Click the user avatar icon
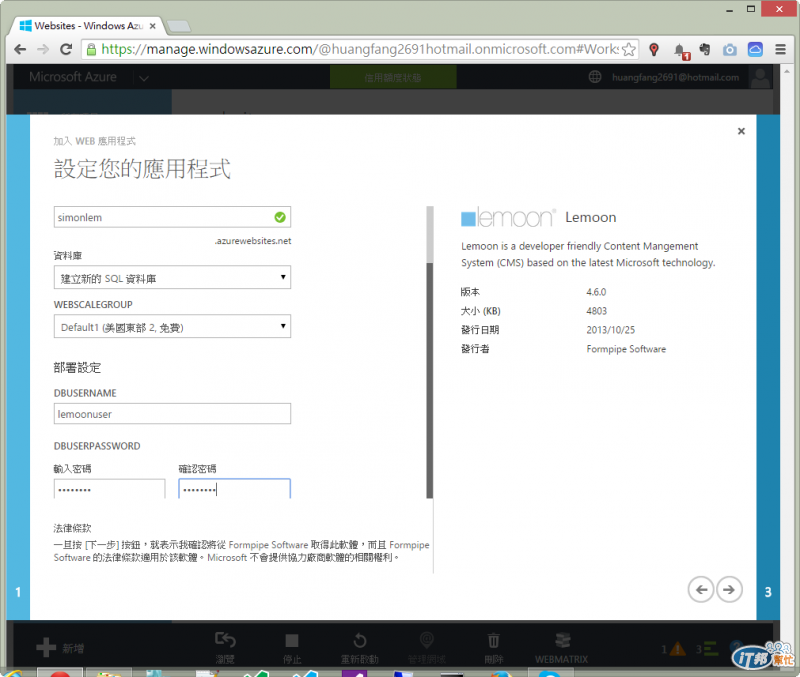This screenshot has width=800, height=677. [760, 78]
